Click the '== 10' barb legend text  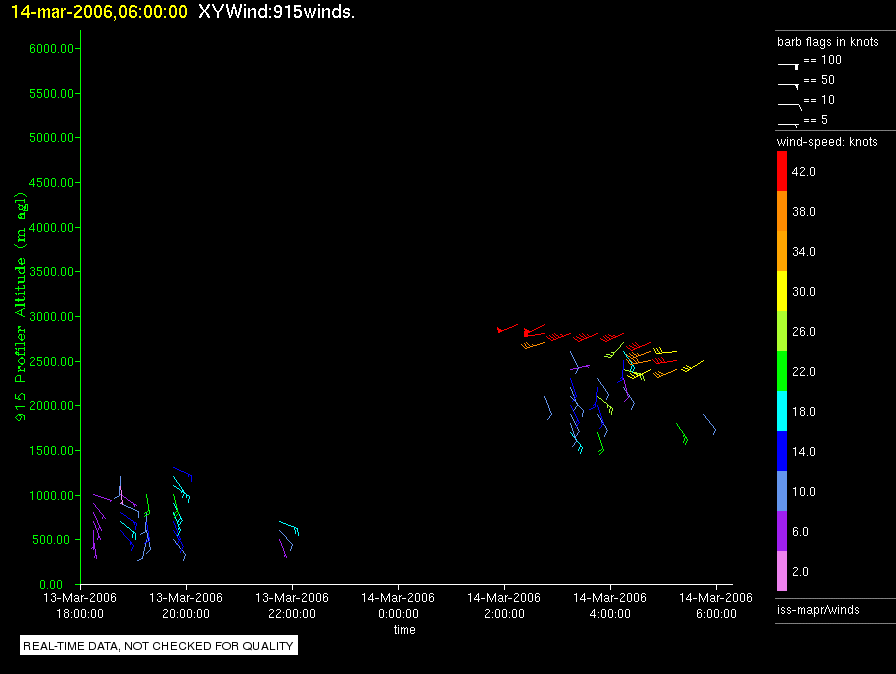coord(819,100)
